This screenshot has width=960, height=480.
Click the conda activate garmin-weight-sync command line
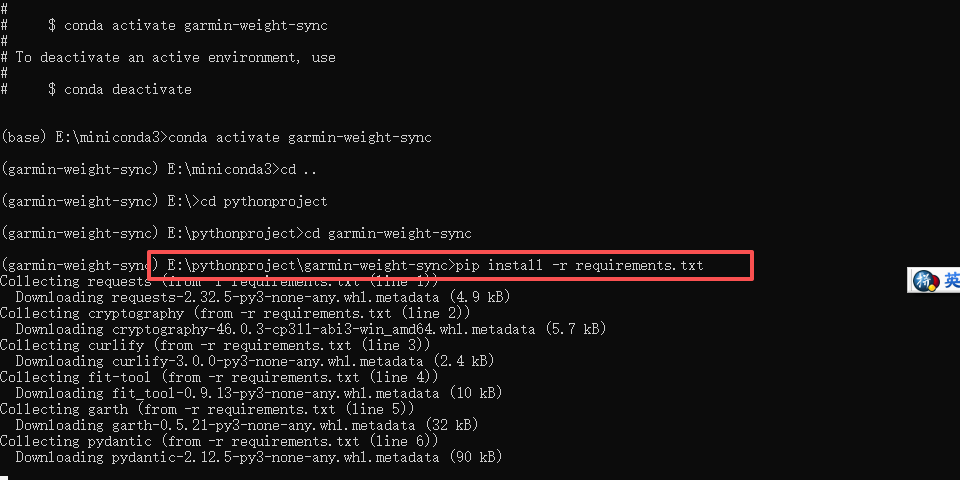300,137
